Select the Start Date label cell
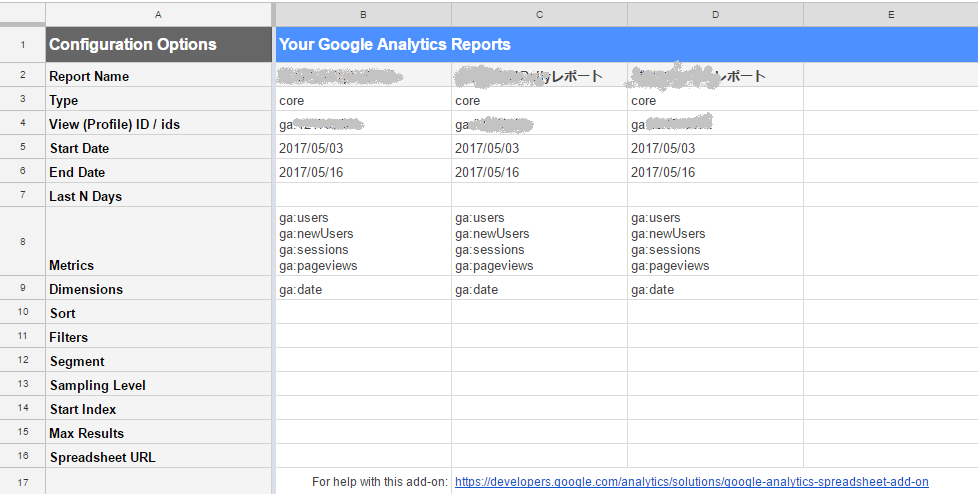 [x=158, y=147]
